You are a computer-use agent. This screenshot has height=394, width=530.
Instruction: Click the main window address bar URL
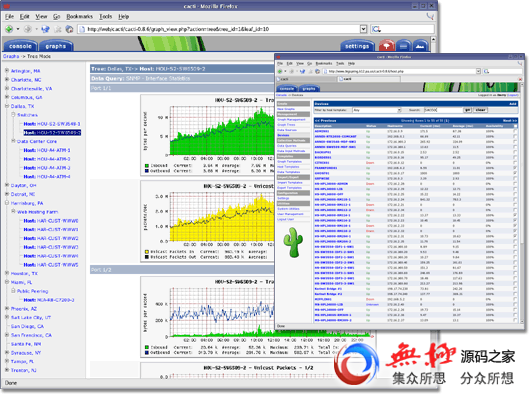[x=178, y=29]
